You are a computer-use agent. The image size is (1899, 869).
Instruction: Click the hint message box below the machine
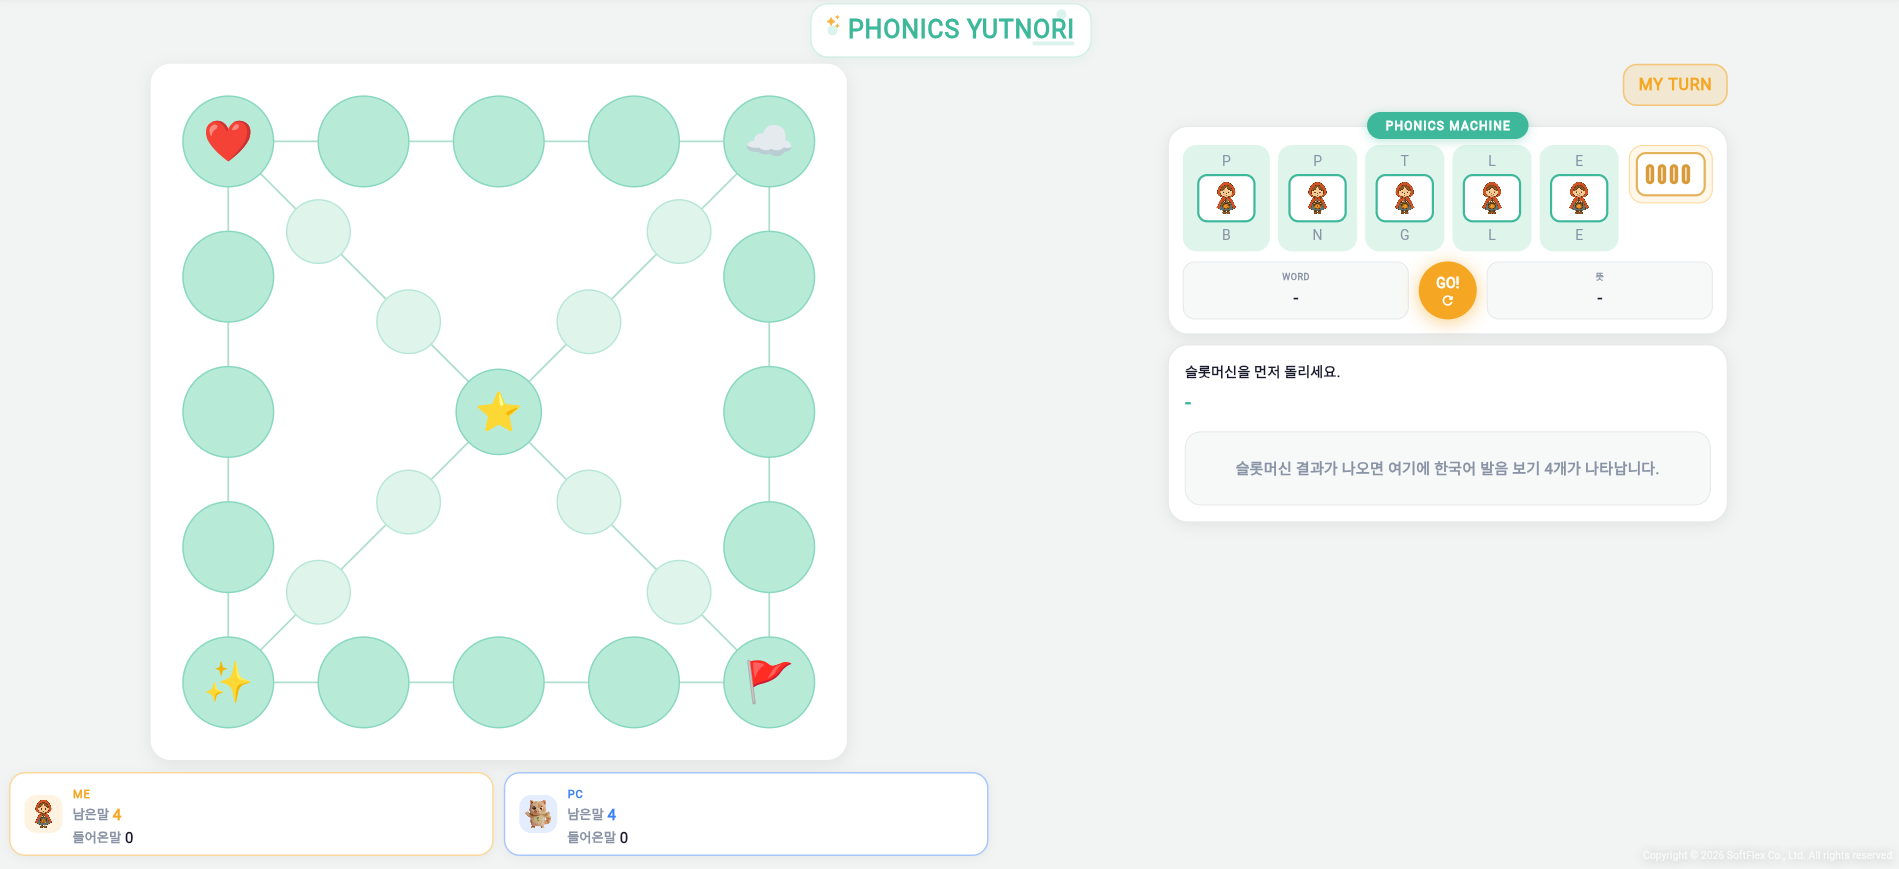click(1447, 468)
